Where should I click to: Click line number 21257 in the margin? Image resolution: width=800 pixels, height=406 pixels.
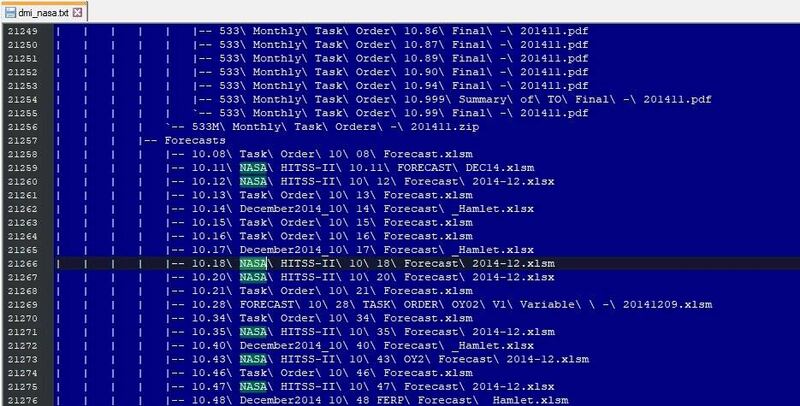(22, 140)
